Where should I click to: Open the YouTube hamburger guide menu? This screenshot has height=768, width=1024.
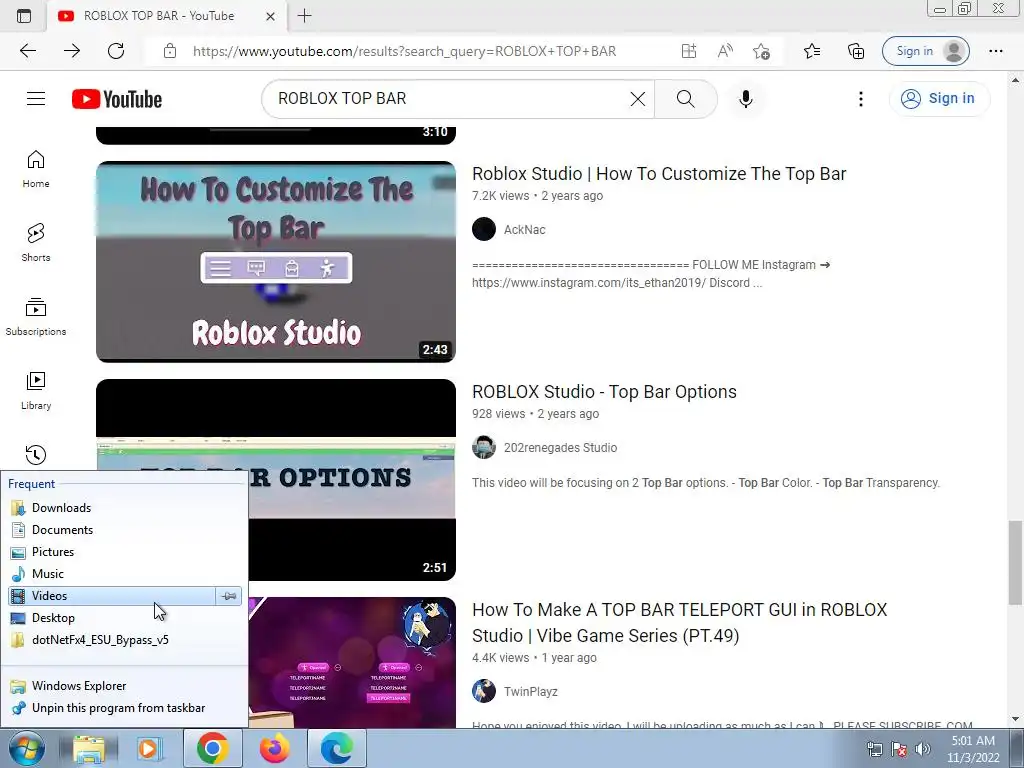click(36, 99)
